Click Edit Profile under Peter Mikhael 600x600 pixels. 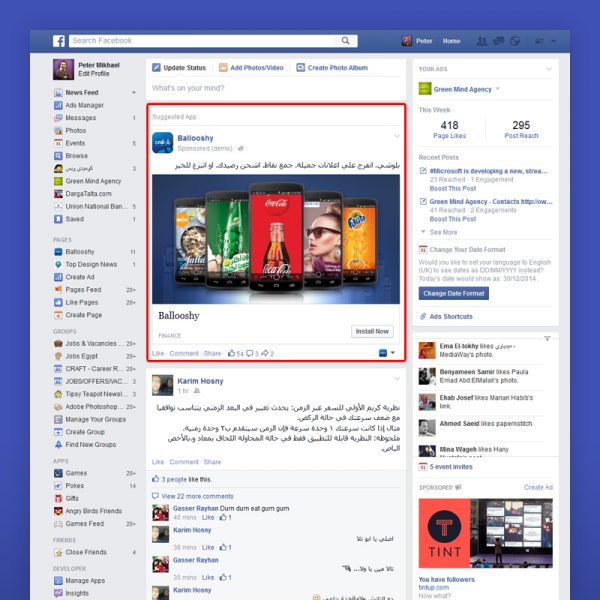94,74
